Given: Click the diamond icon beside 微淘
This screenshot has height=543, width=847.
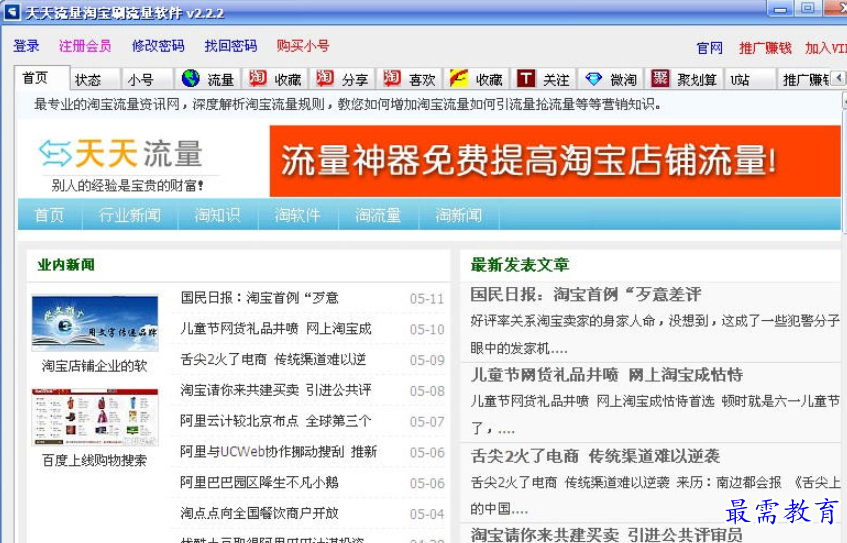Looking at the screenshot, I should pyautogui.click(x=593, y=79).
